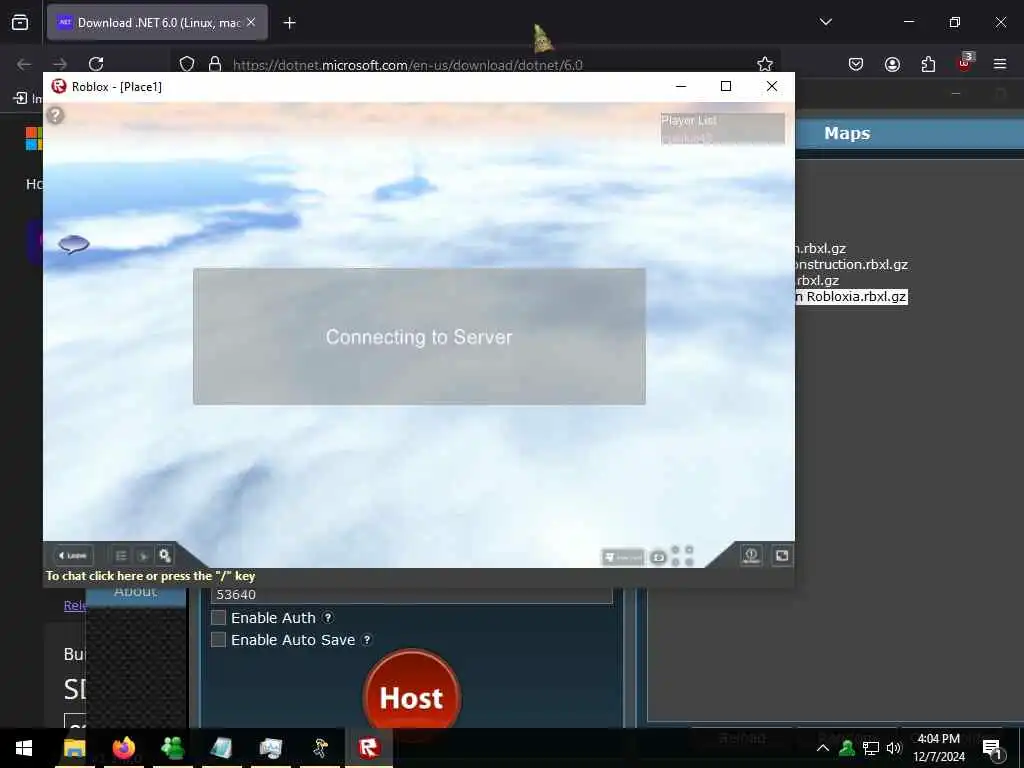Enable the Enable Auto Save checkbox
Screen dimensions: 1024x768
tap(218, 639)
